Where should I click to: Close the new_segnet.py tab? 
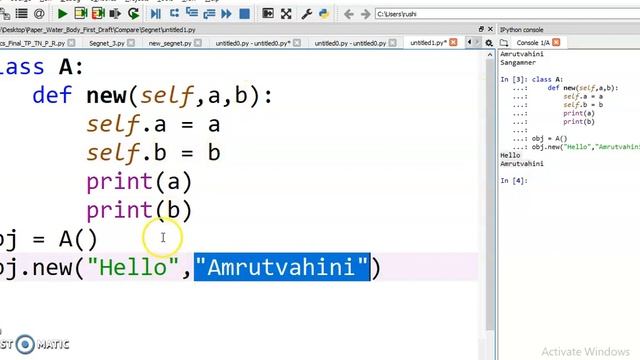pyautogui.click(x=198, y=42)
